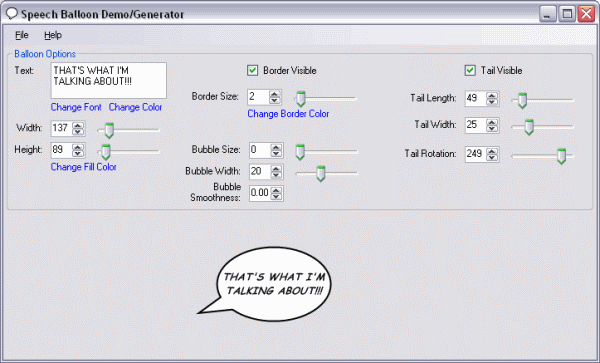Maximize the Speech Balloon Demo window
Image resolution: width=600 pixels, height=363 pixels.
point(567,14)
